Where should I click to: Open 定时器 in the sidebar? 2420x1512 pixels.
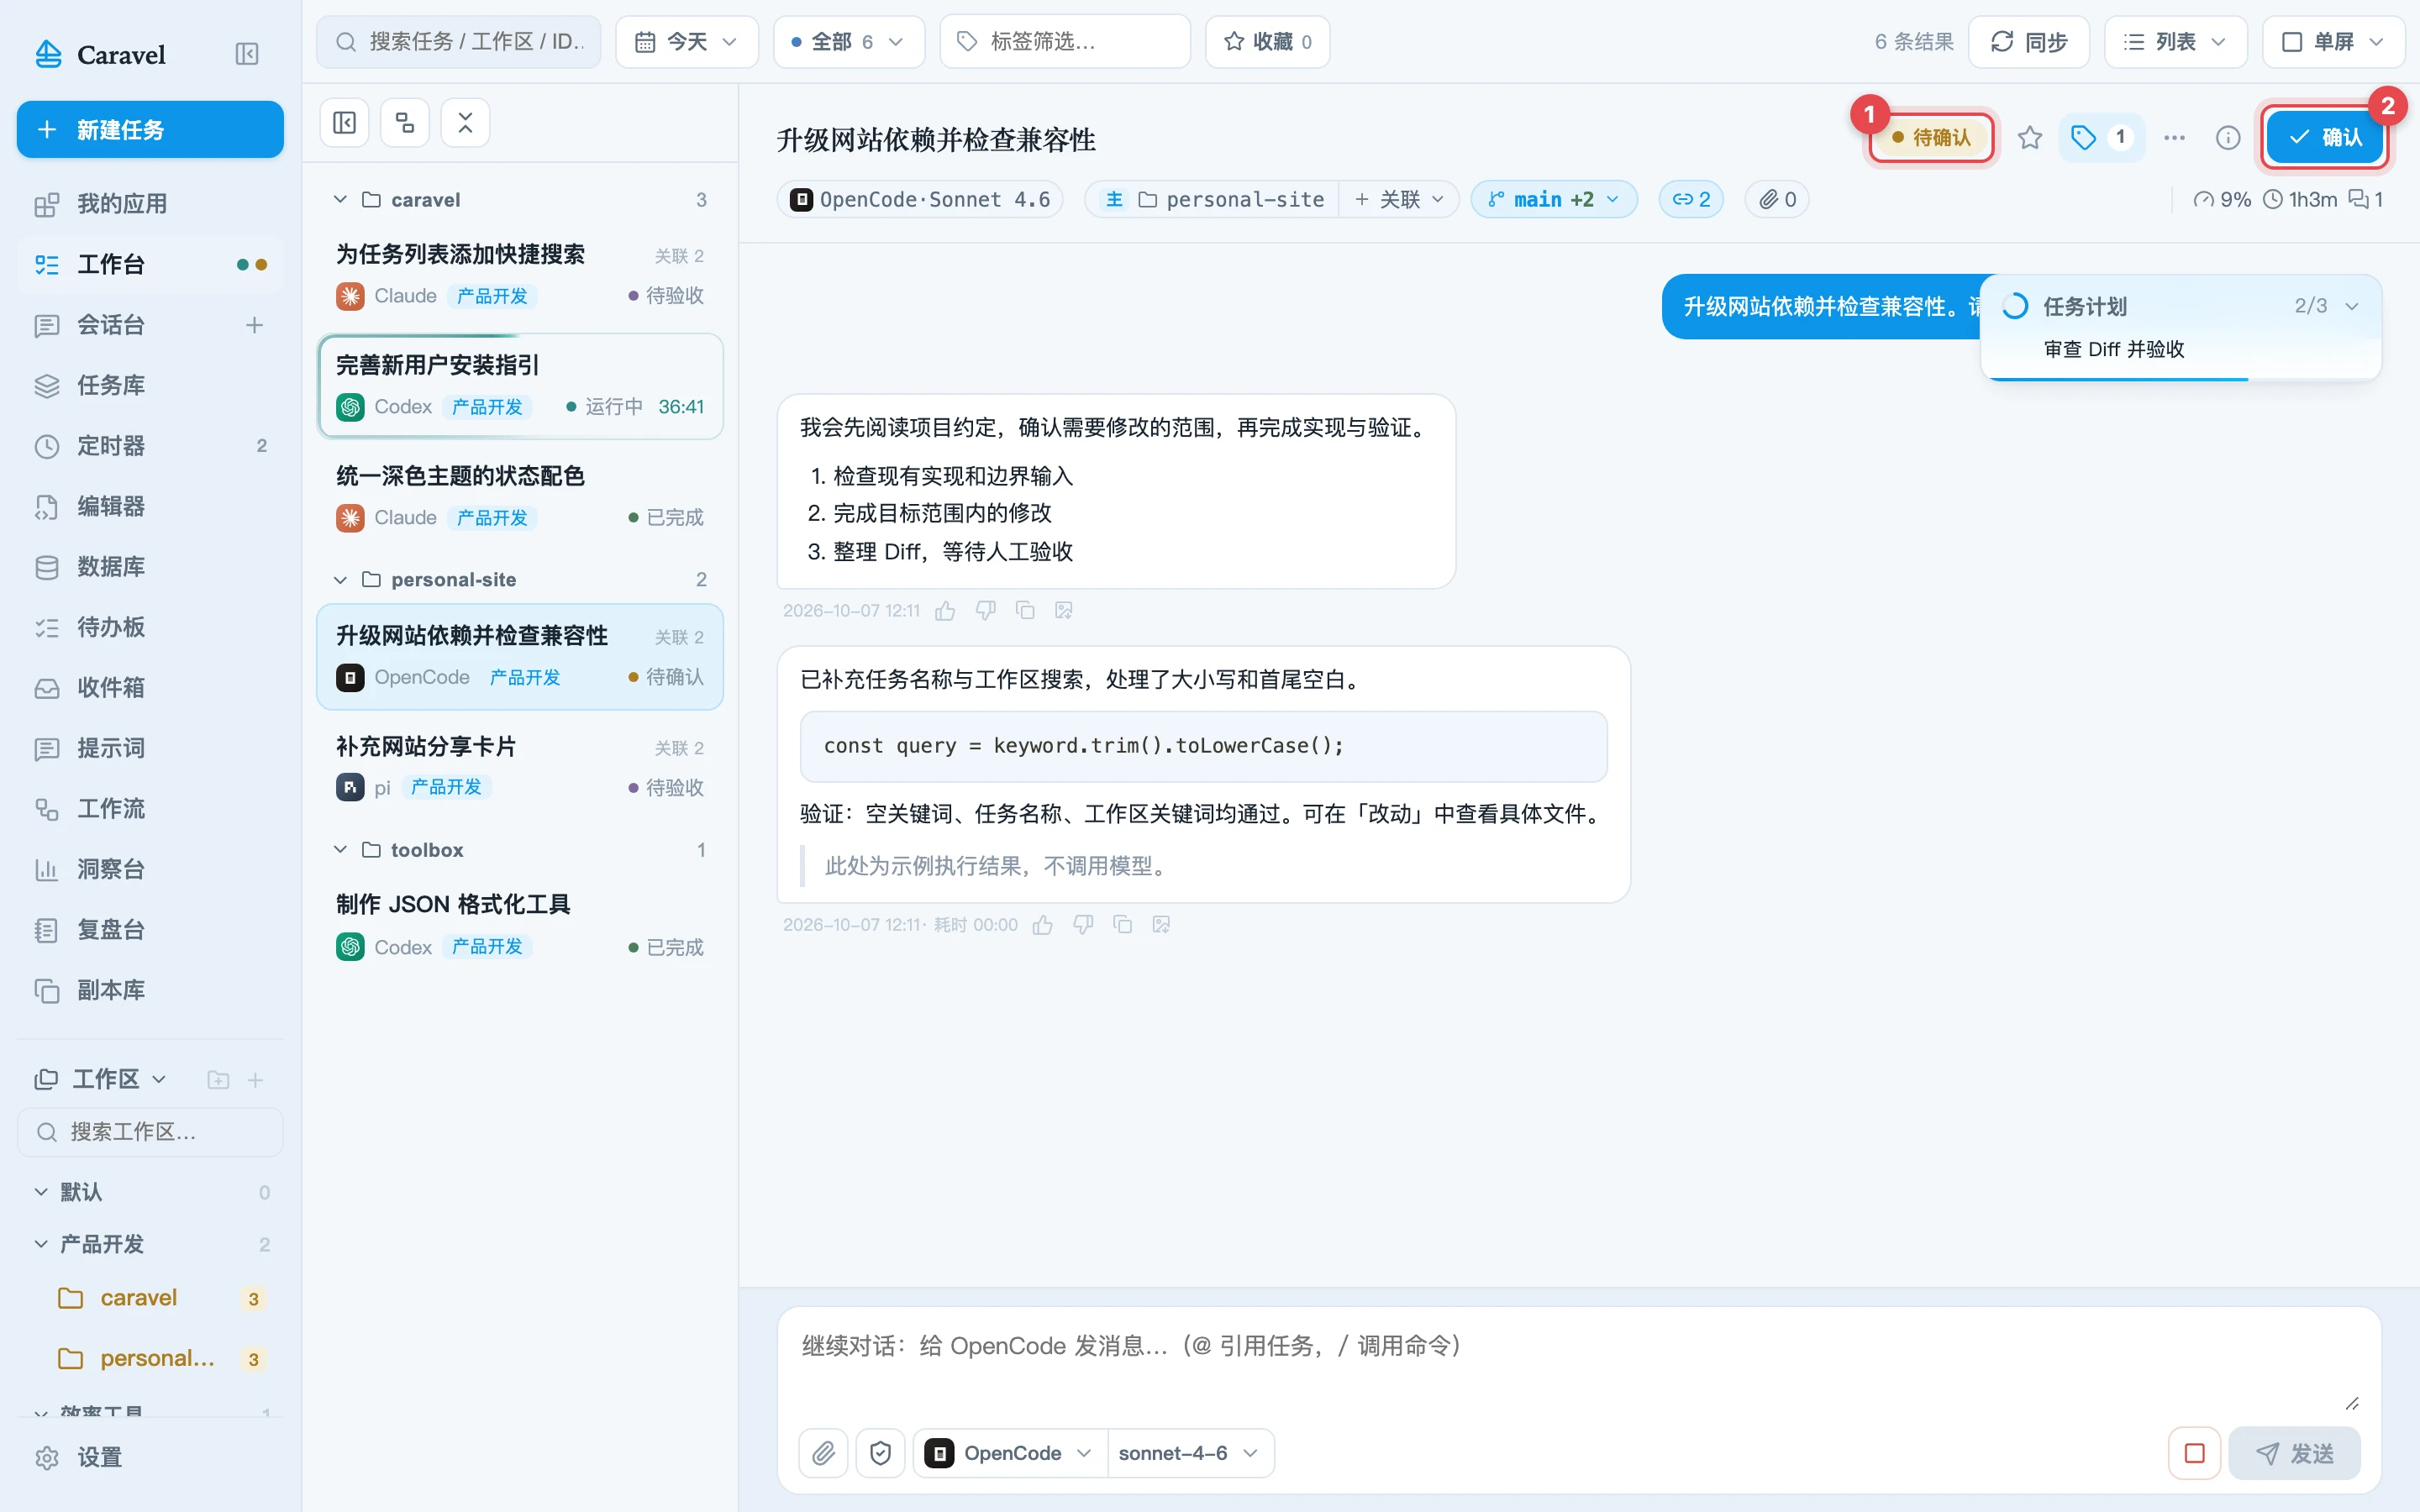pyautogui.click(x=150, y=446)
